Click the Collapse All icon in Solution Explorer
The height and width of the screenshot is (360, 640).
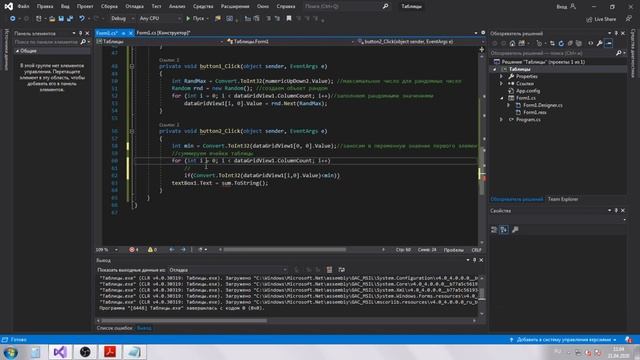pos(570,43)
